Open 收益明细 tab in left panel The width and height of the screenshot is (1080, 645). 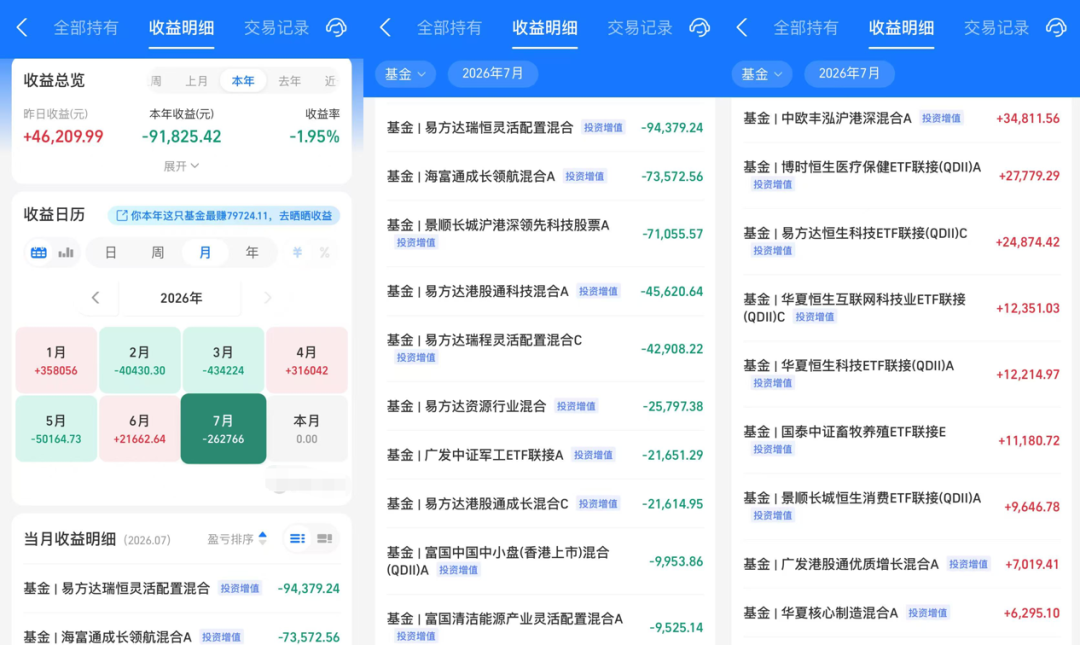tap(181, 28)
